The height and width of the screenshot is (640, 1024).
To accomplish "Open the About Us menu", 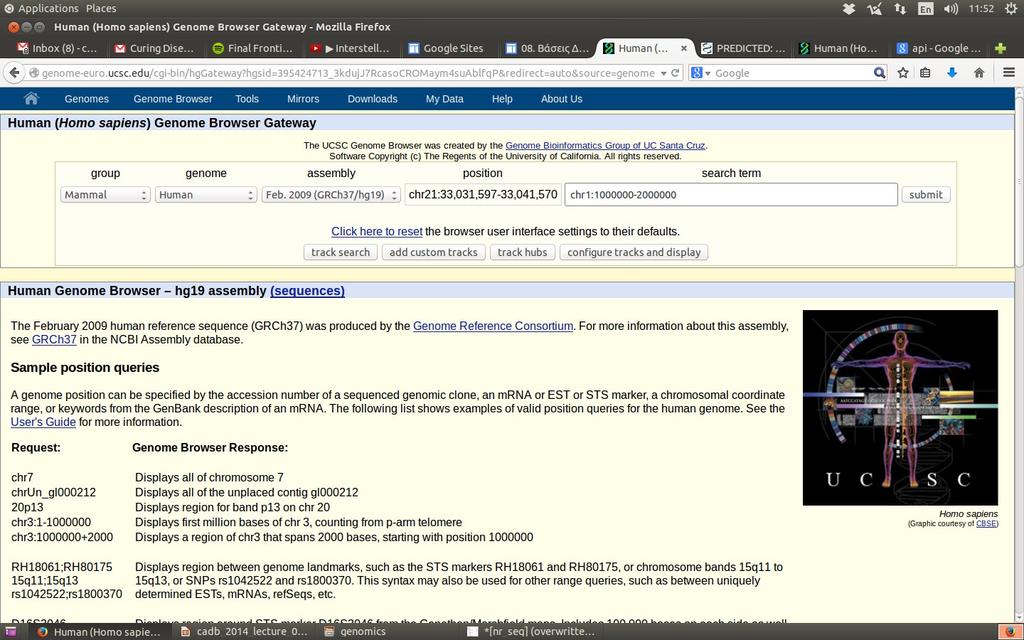I will click(562, 99).
